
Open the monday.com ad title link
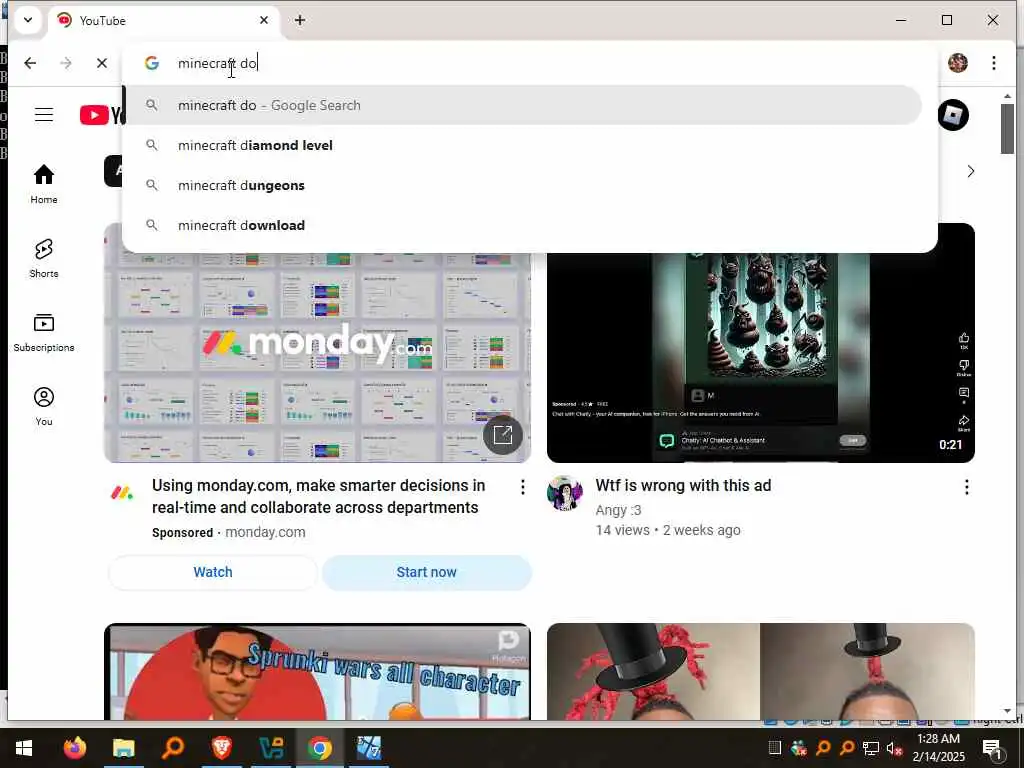click(319, 496)
